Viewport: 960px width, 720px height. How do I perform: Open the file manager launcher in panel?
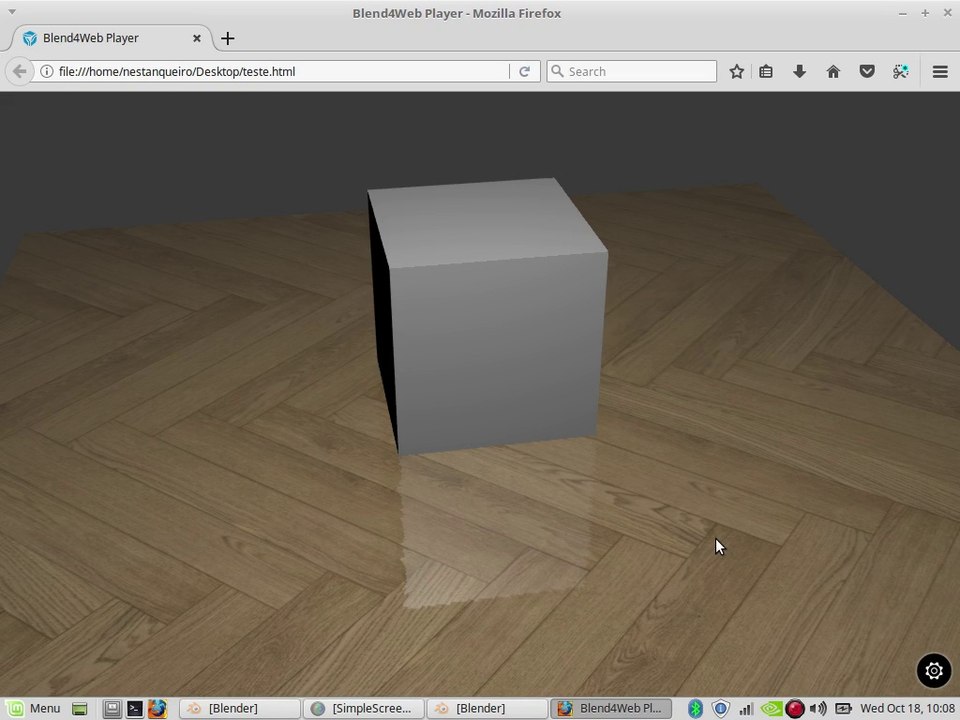(x=112, y=709)
